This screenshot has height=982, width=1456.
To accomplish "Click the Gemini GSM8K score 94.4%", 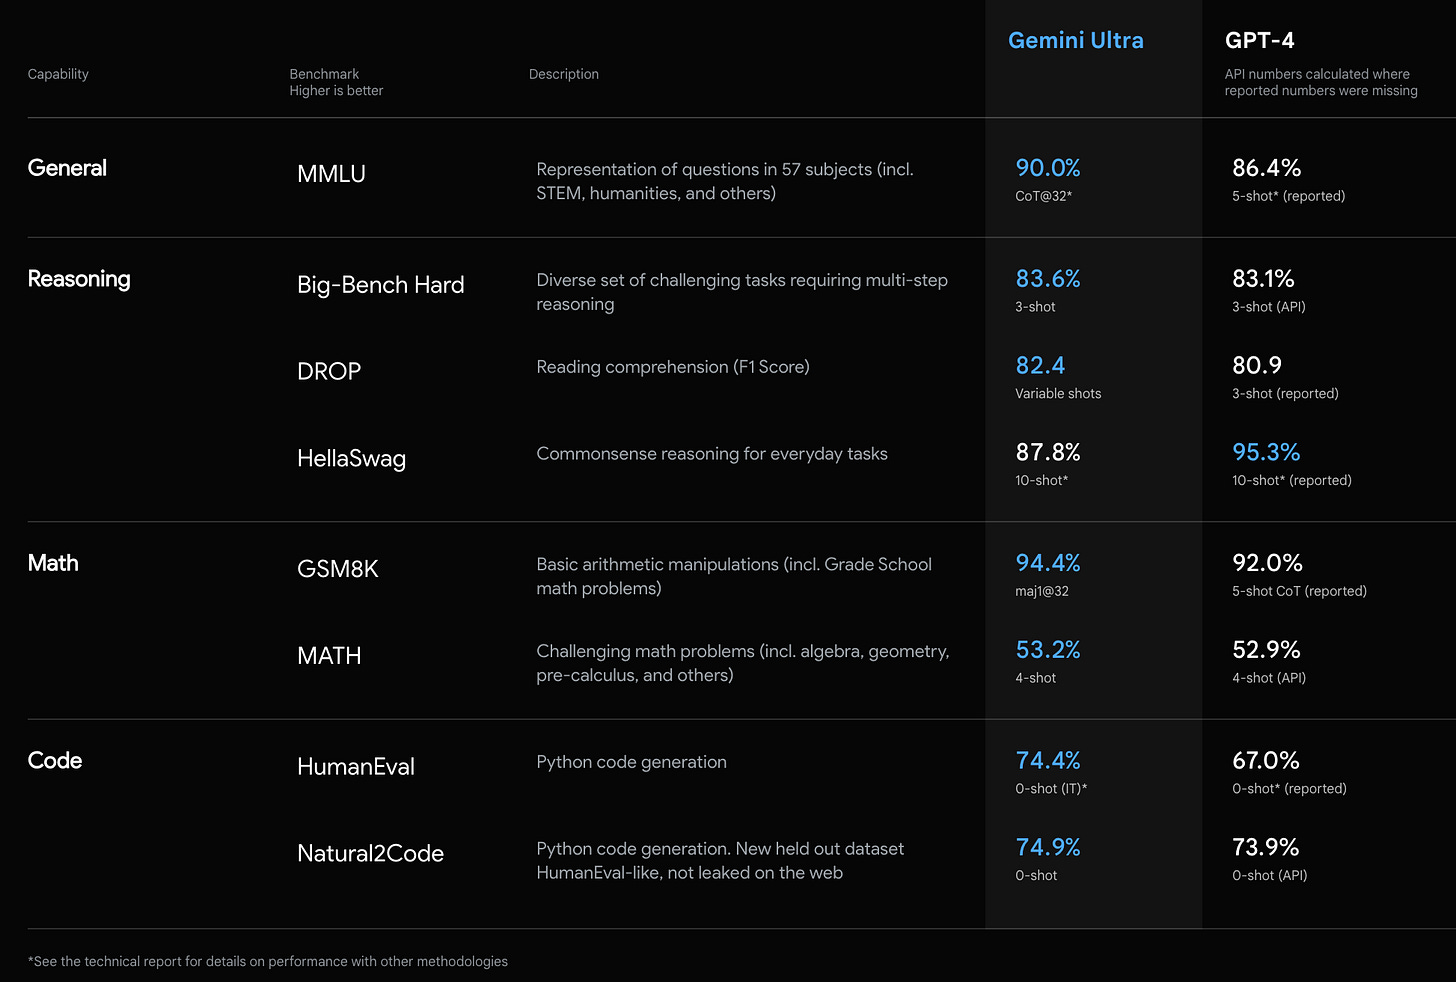I will pyautogui.click(x=1048, y=563).
